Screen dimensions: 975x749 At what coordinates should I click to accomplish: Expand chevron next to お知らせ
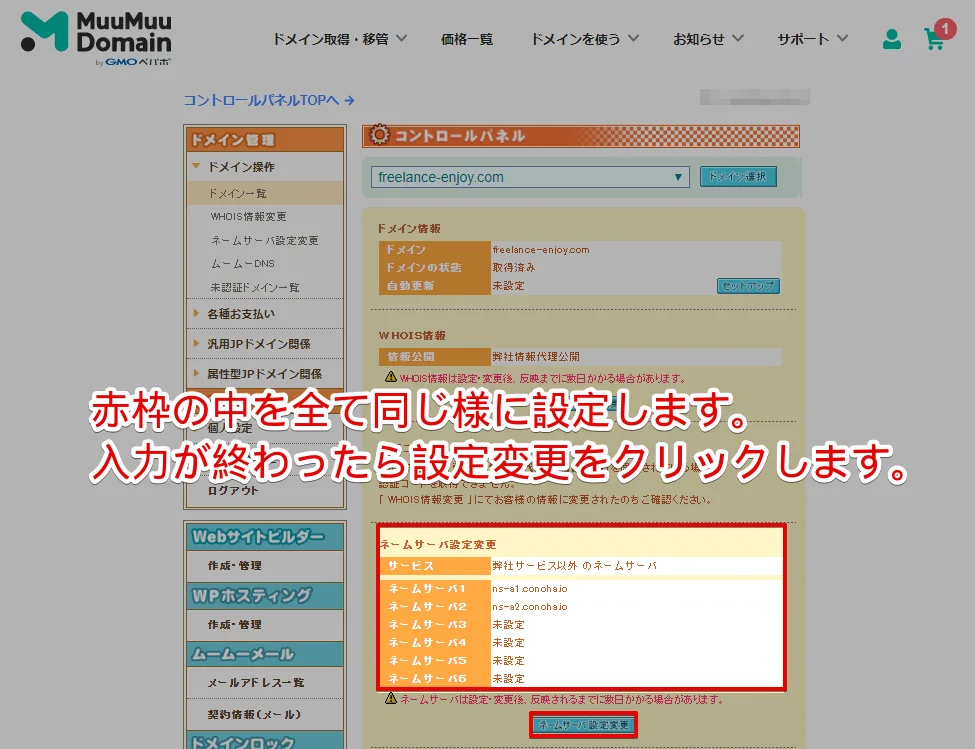click(x=737, y=39)
